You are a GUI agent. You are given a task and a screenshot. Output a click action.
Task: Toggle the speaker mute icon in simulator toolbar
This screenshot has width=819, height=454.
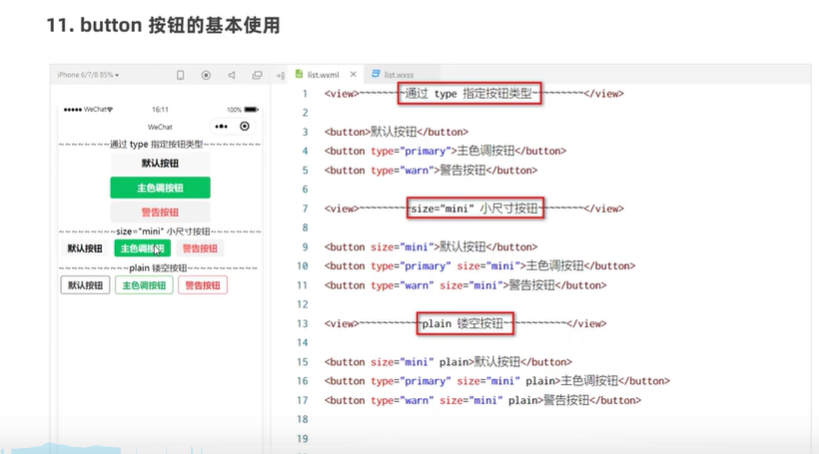click(x=231, y=75)
